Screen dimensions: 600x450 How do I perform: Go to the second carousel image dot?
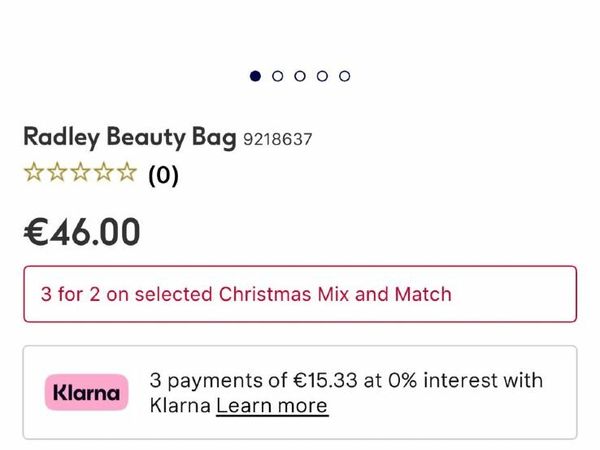pos(278,76)
